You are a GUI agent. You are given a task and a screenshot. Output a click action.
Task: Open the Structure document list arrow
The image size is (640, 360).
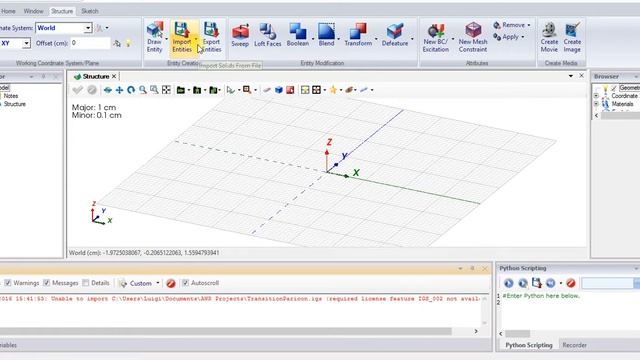pos(571,76)
